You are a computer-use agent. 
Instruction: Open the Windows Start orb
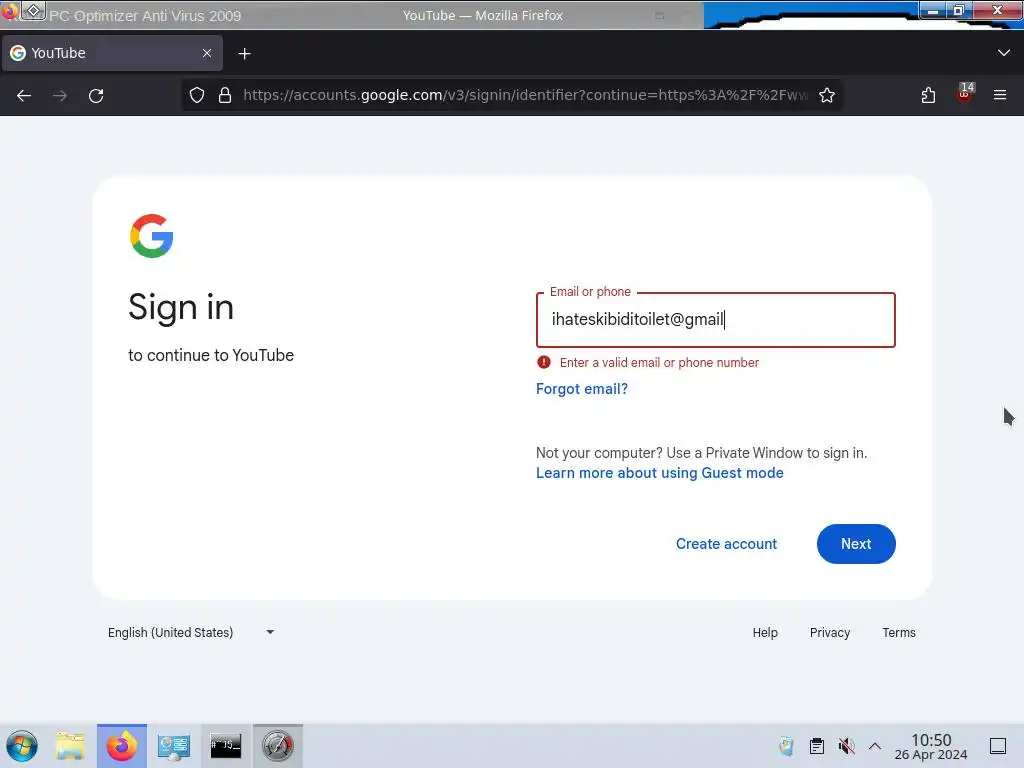[x=22, y=746]
